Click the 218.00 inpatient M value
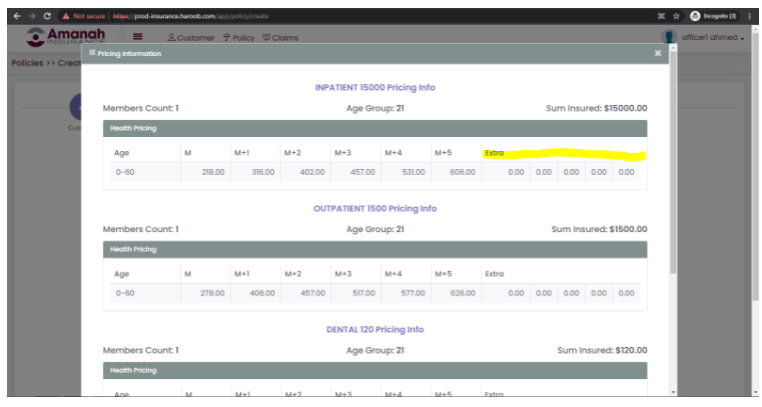 213,172
